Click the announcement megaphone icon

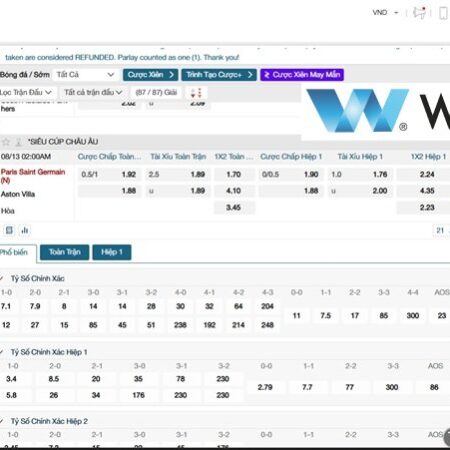(x=419, y=13)
